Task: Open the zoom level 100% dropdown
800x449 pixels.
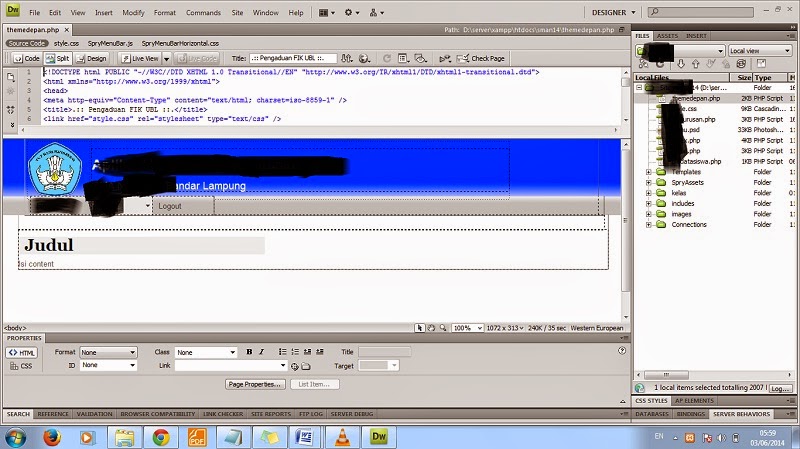Action: coord(467,328)
